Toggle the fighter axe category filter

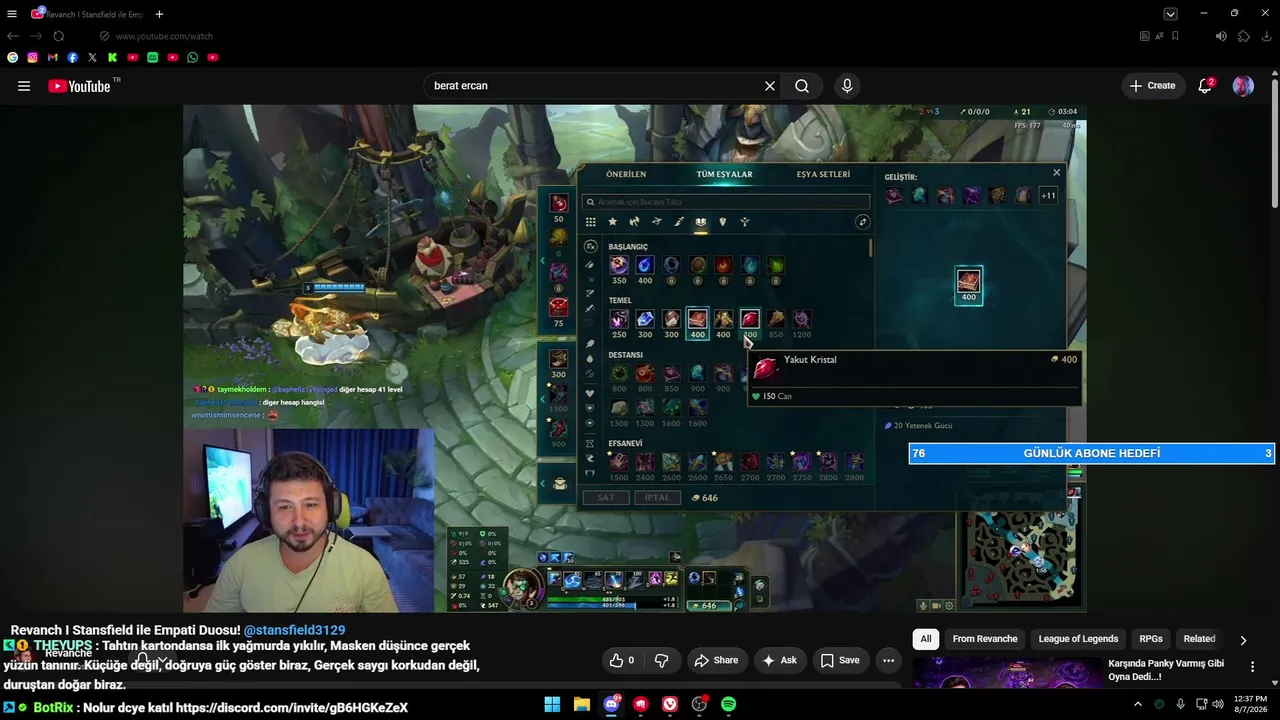click(634, 222)
